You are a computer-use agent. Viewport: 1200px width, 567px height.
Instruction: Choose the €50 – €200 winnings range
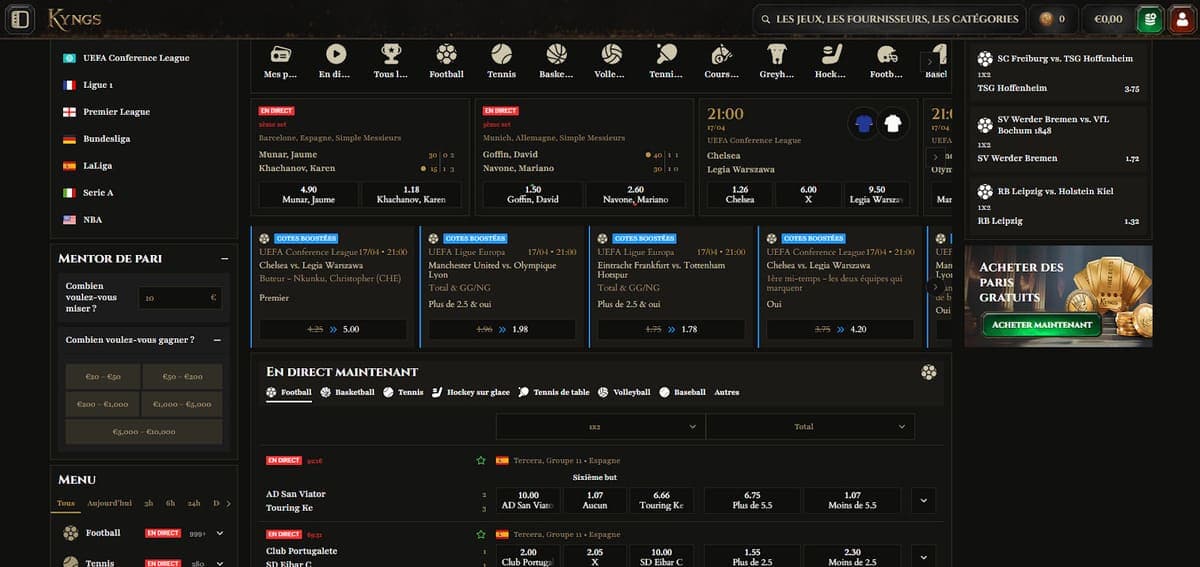[182, 376]
